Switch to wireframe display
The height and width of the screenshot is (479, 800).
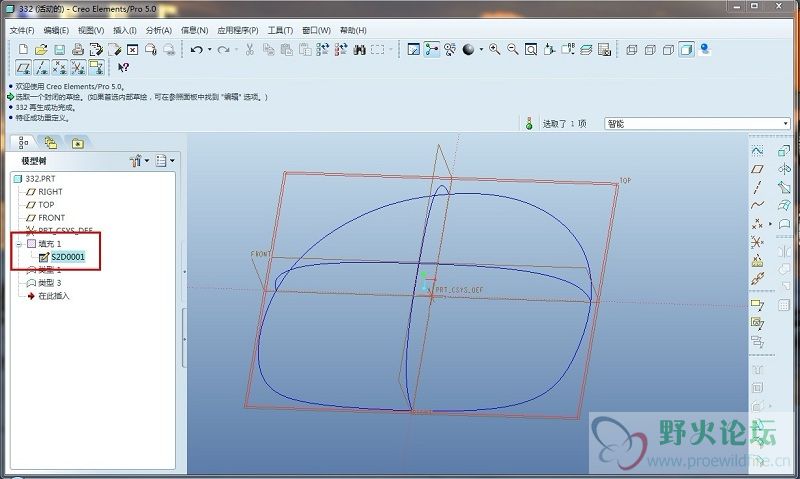click(x=632, y=49)
